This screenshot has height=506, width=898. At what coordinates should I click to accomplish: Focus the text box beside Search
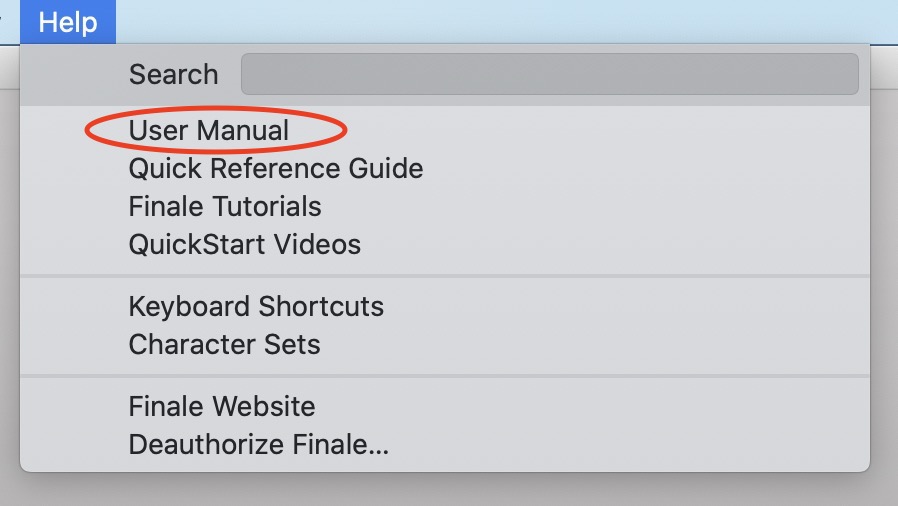pos(549,75)
